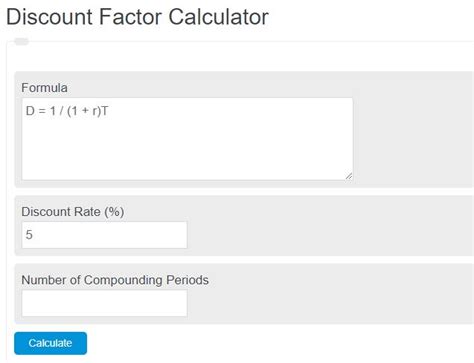Image resolution: width=474 pixels, height=363 pixels.
Task: Click the word Factor in the page title
Action: point(131,17)
